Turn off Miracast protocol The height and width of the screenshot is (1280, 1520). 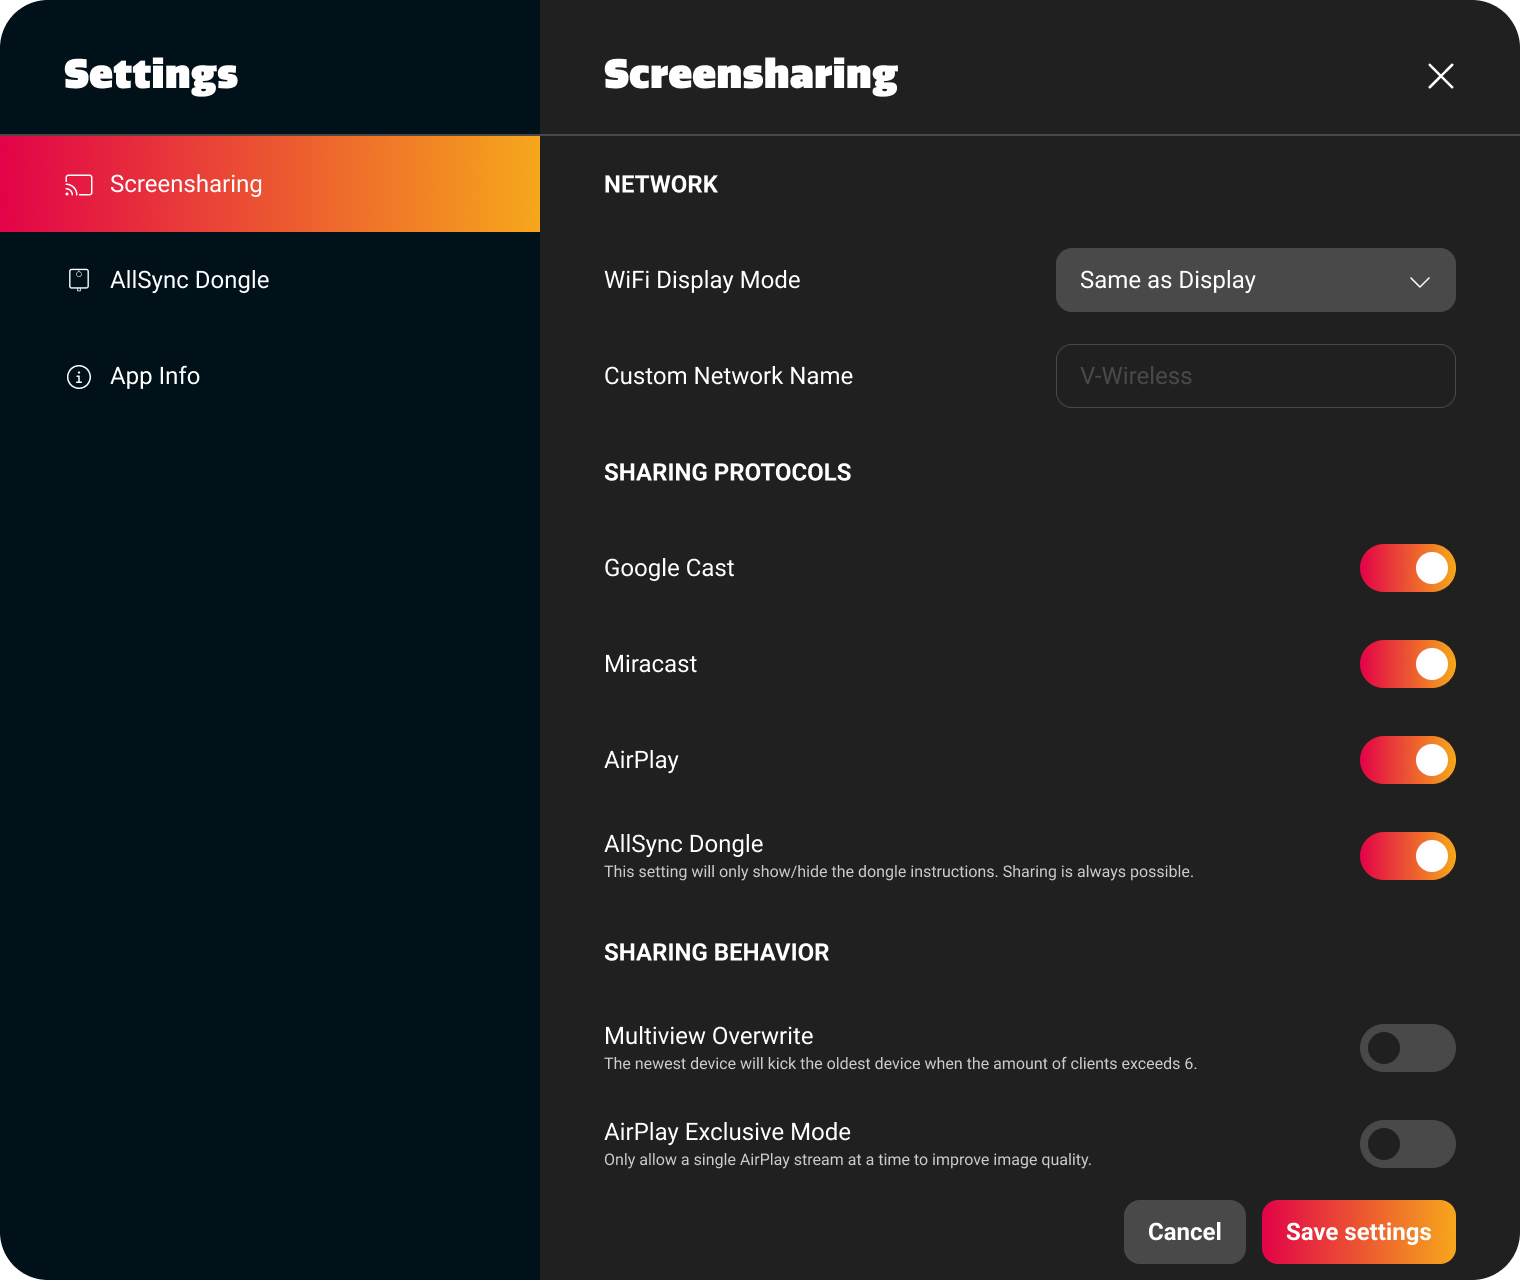pyautogui.click(x=1407, y=664)
